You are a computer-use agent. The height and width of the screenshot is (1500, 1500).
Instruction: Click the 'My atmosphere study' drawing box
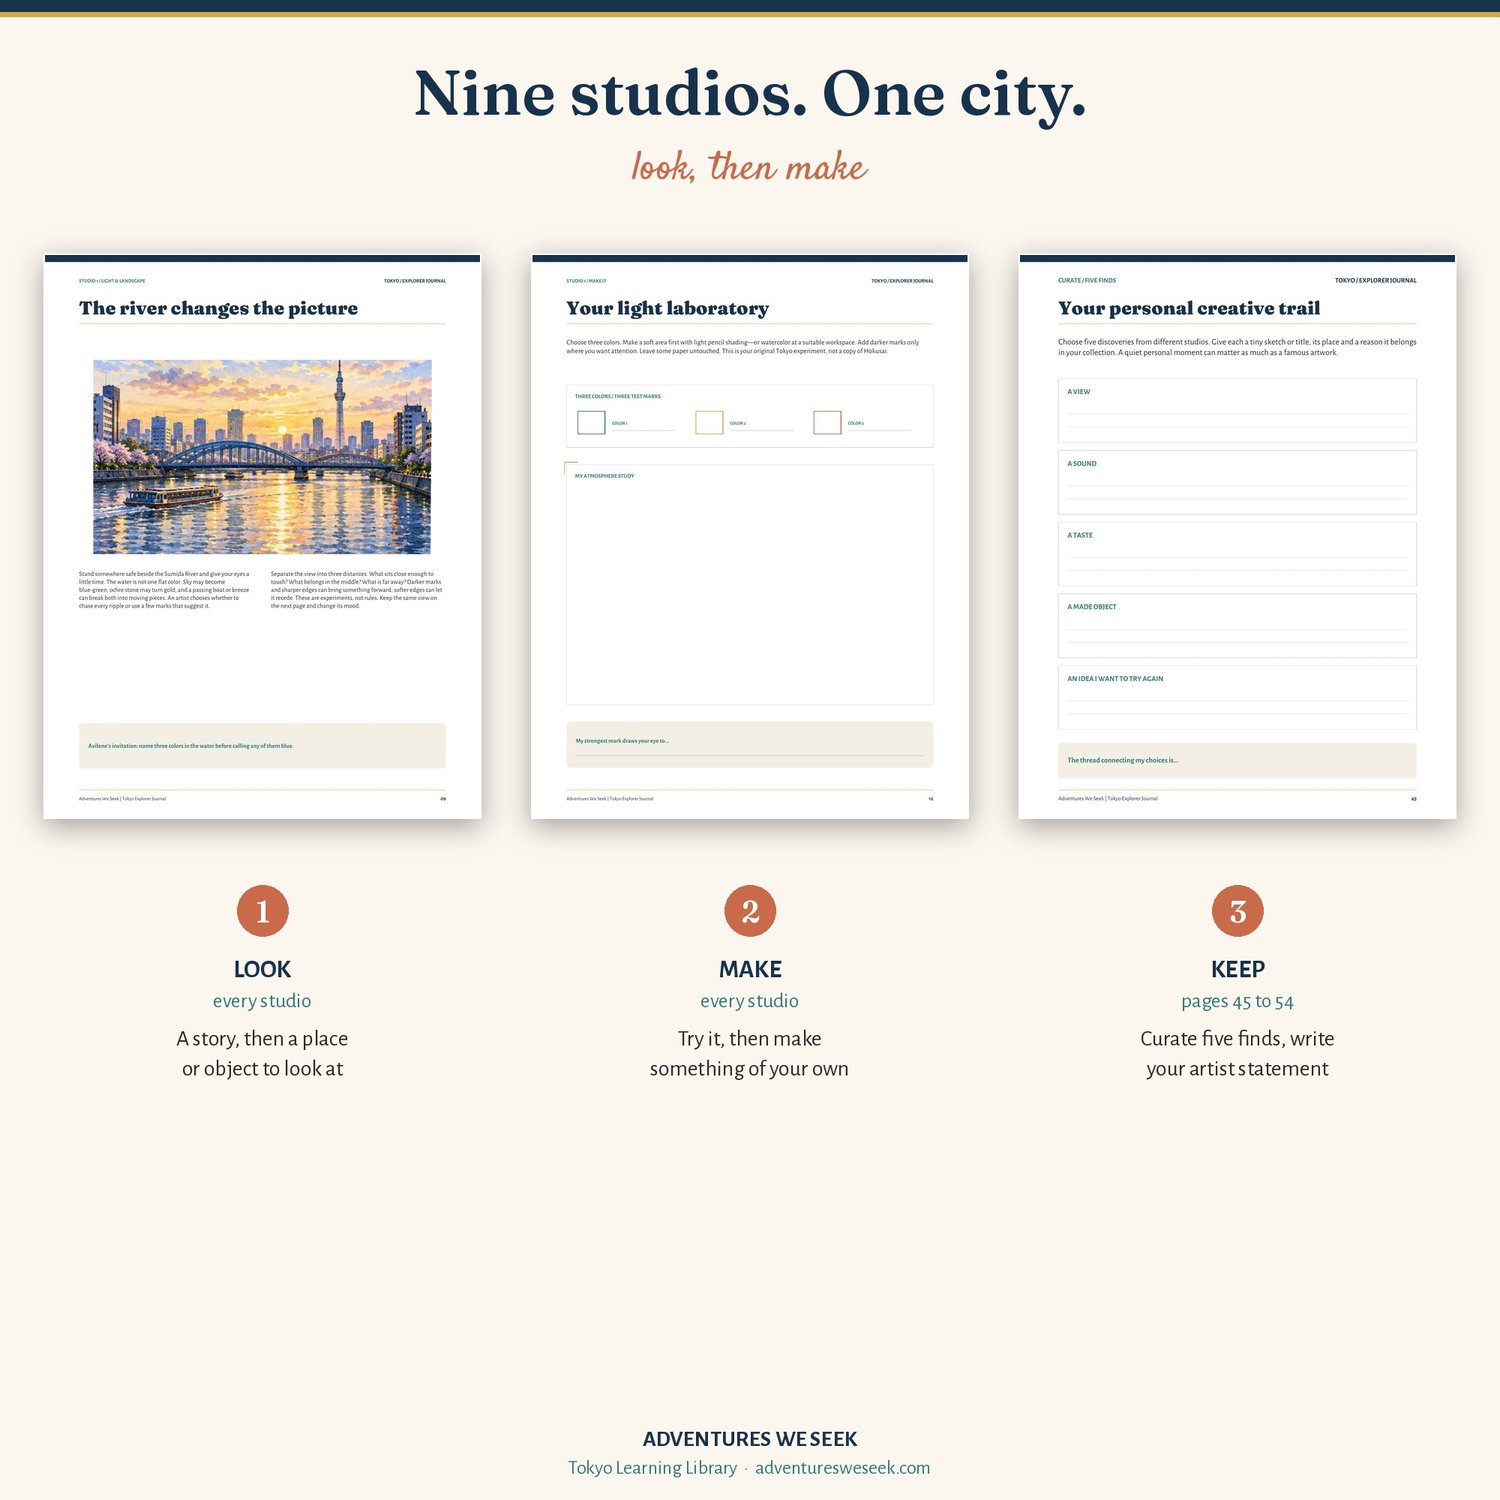[750, 584]
